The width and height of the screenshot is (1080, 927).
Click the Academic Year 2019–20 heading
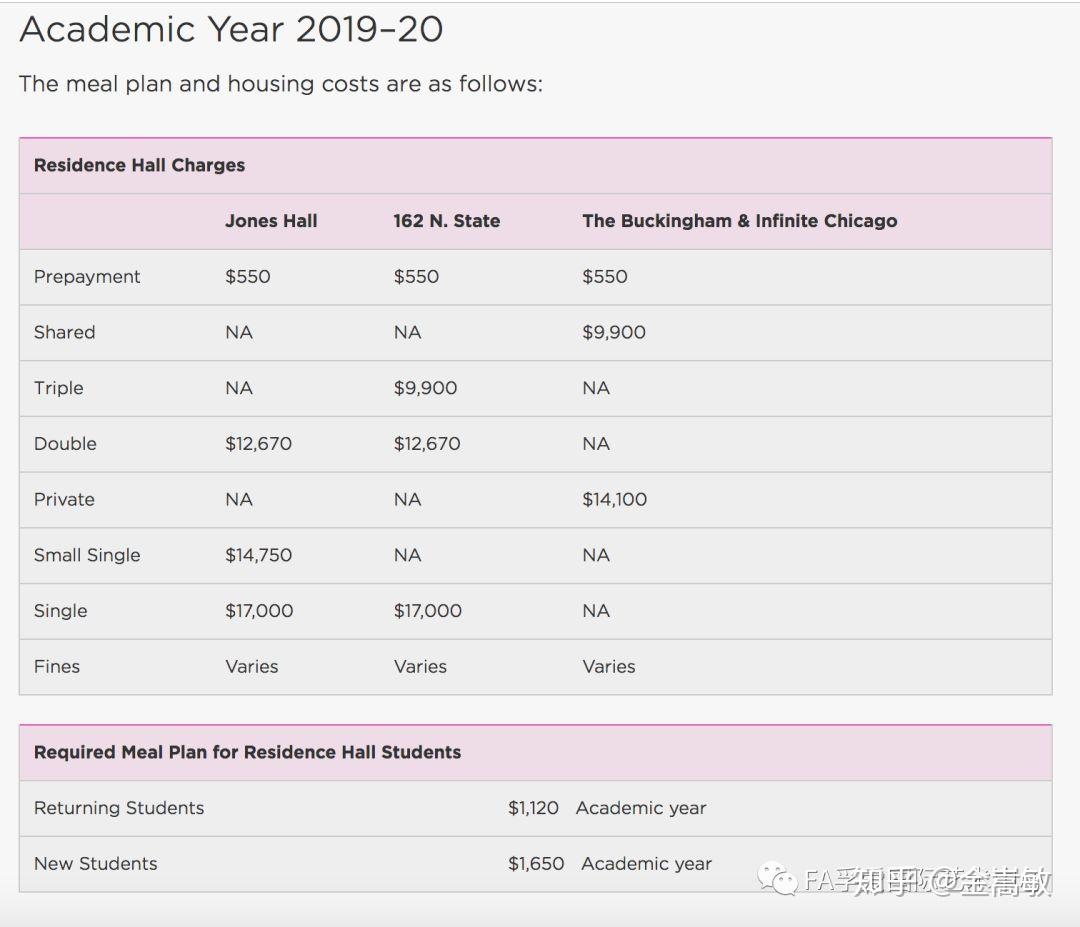pyautogui.click(x=231, y=30)
